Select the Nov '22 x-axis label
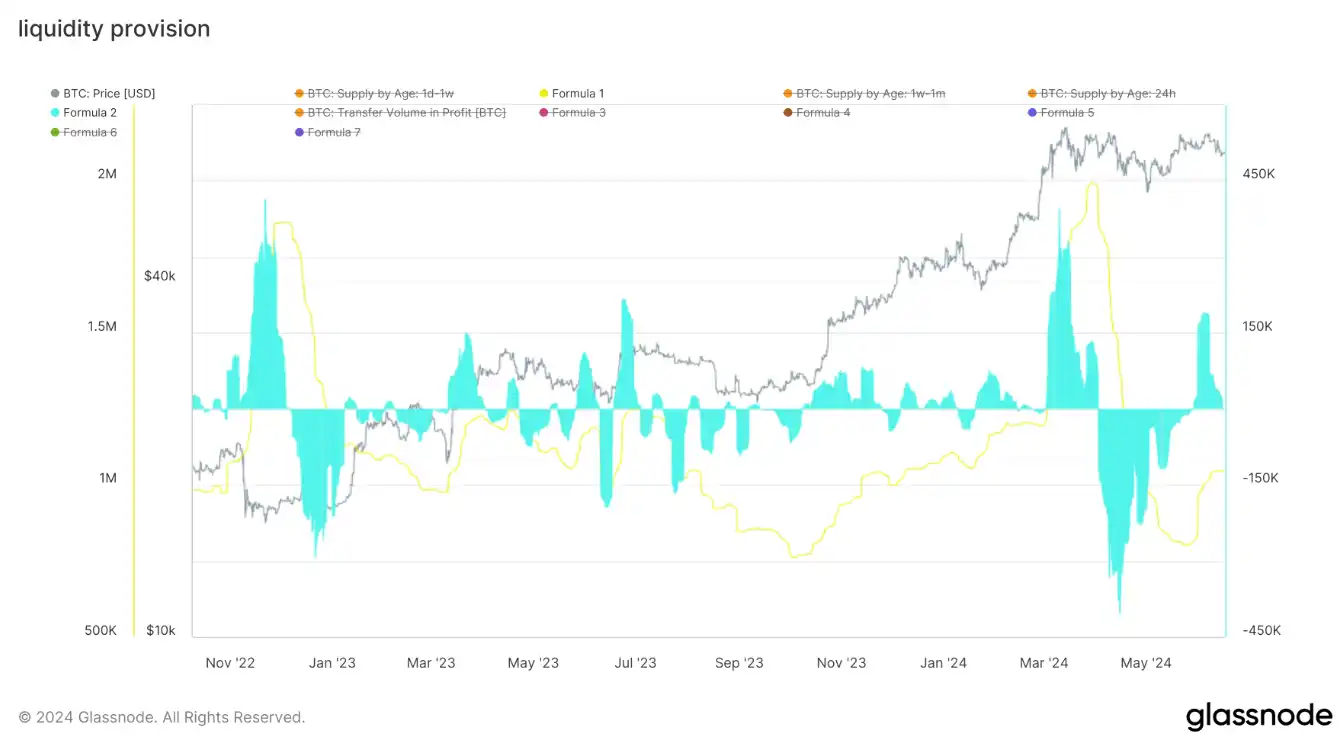1344x748 pixels. [x=229, y=663]
